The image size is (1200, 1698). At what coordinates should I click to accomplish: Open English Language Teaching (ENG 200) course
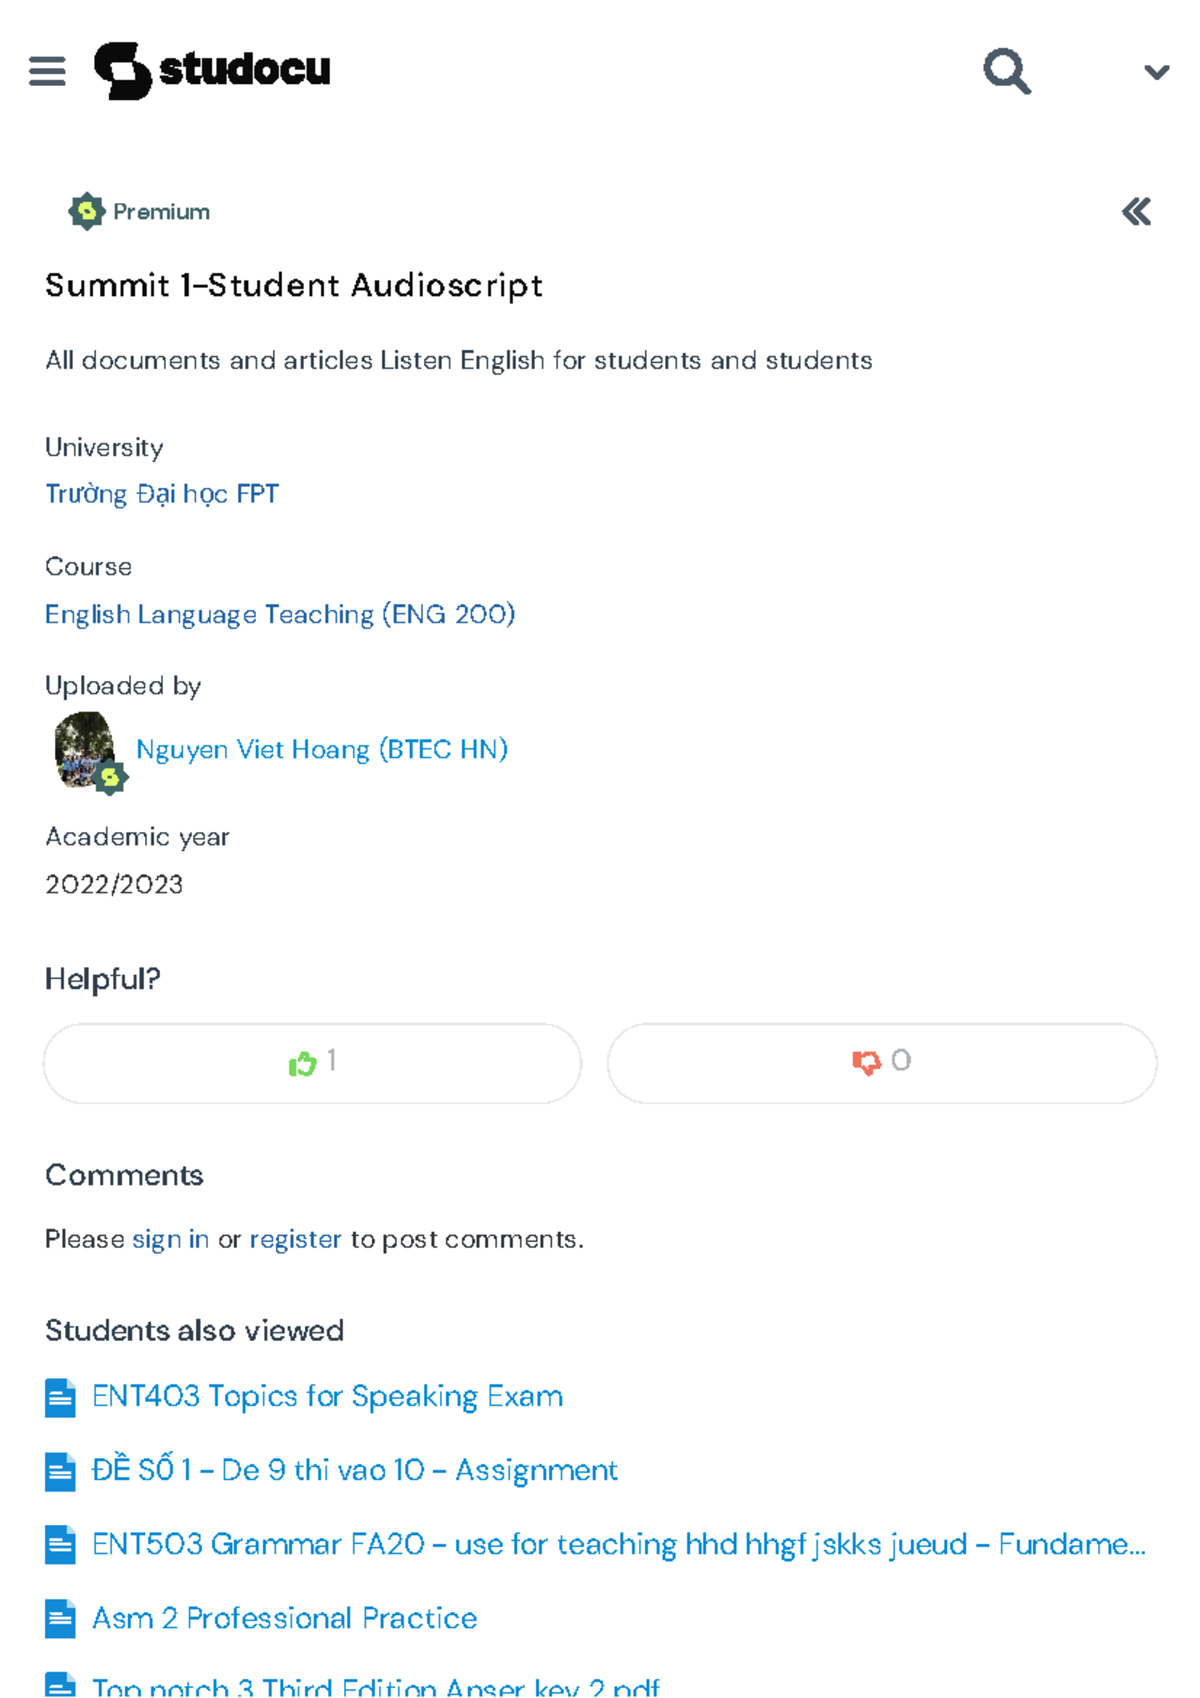tap(280, 614)
